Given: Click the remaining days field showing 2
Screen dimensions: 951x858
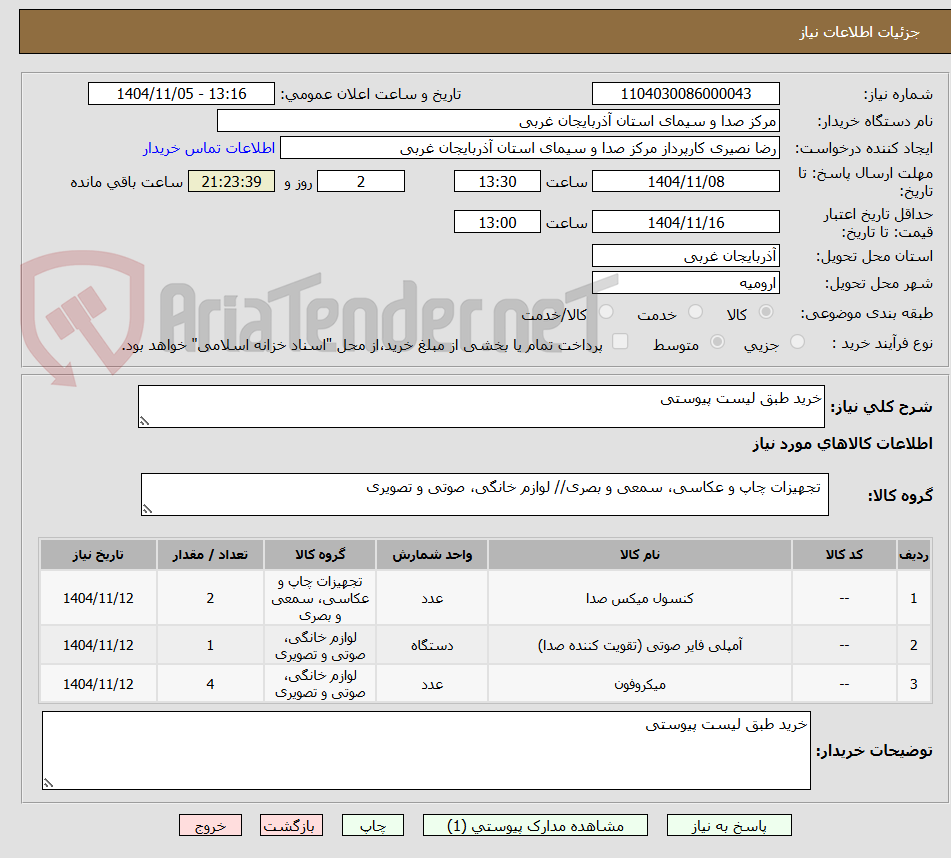Looking at the screenshot, I should [x=361, y=181].
